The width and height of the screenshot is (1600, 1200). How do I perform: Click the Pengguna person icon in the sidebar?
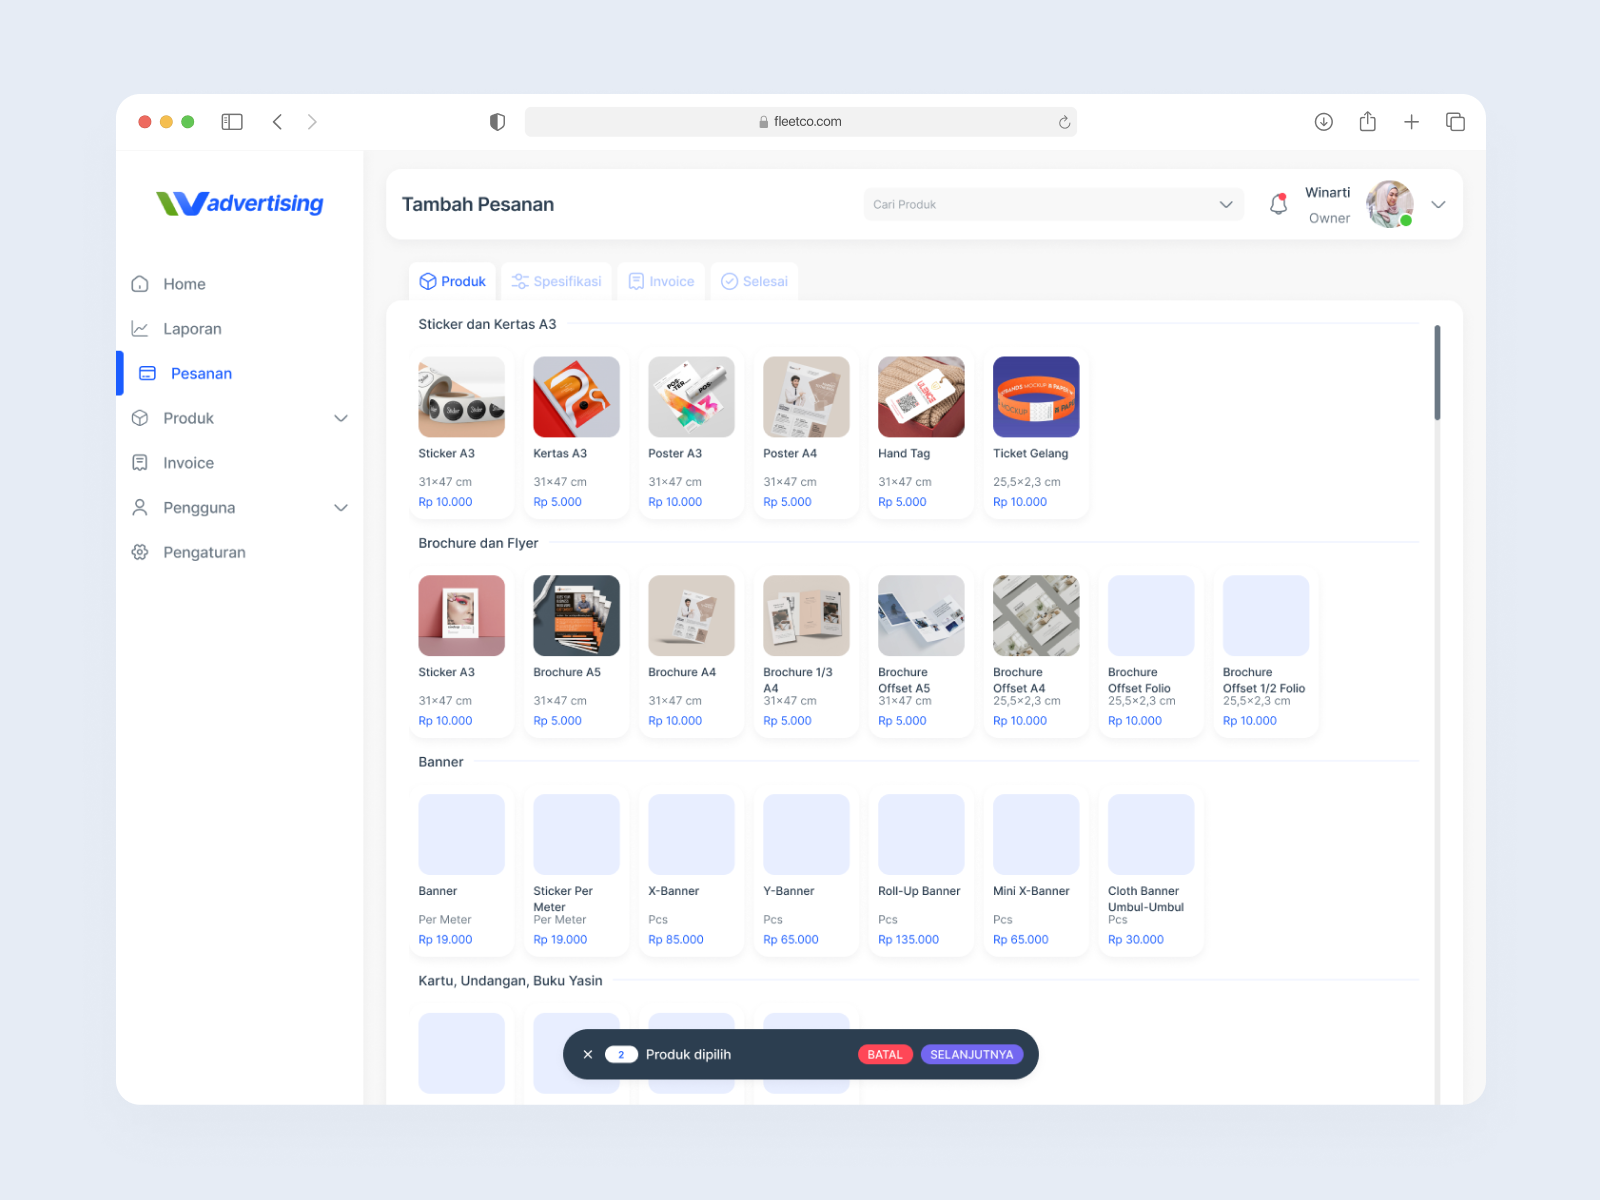click(x=141, y=507)
